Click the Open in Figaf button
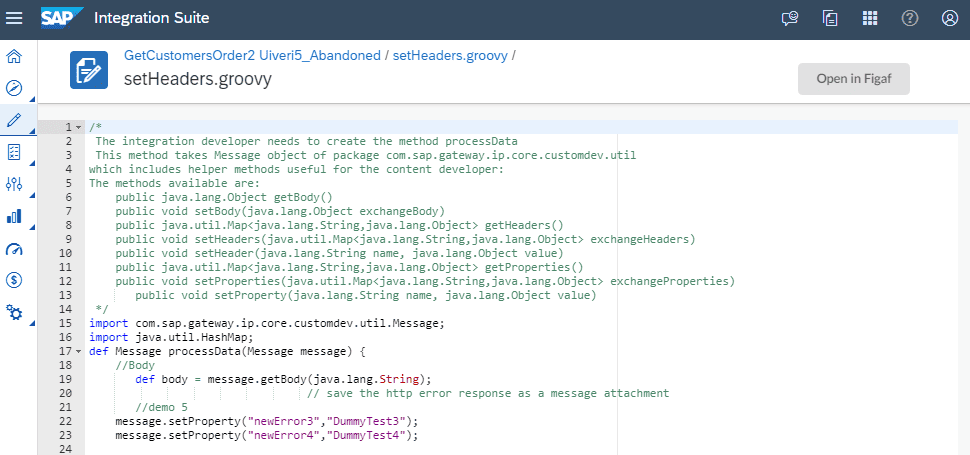This screenshot has width=970, height=455. click(854, 79)
